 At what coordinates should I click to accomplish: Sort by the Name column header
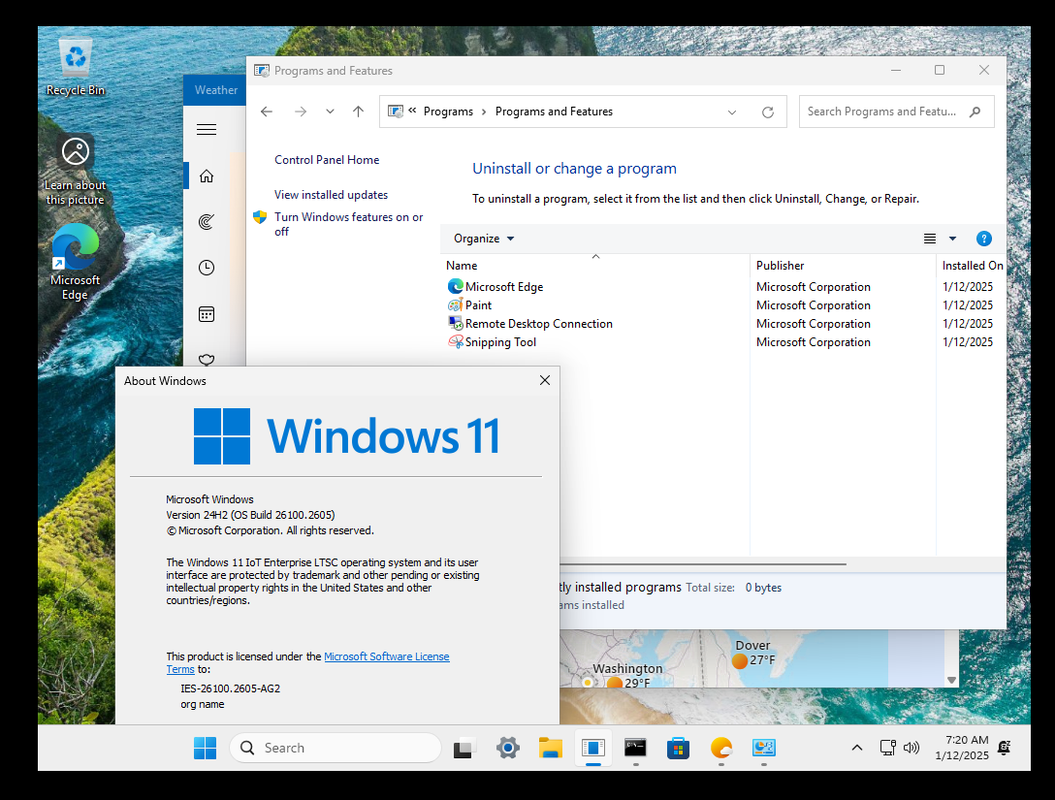click(595, 266)
